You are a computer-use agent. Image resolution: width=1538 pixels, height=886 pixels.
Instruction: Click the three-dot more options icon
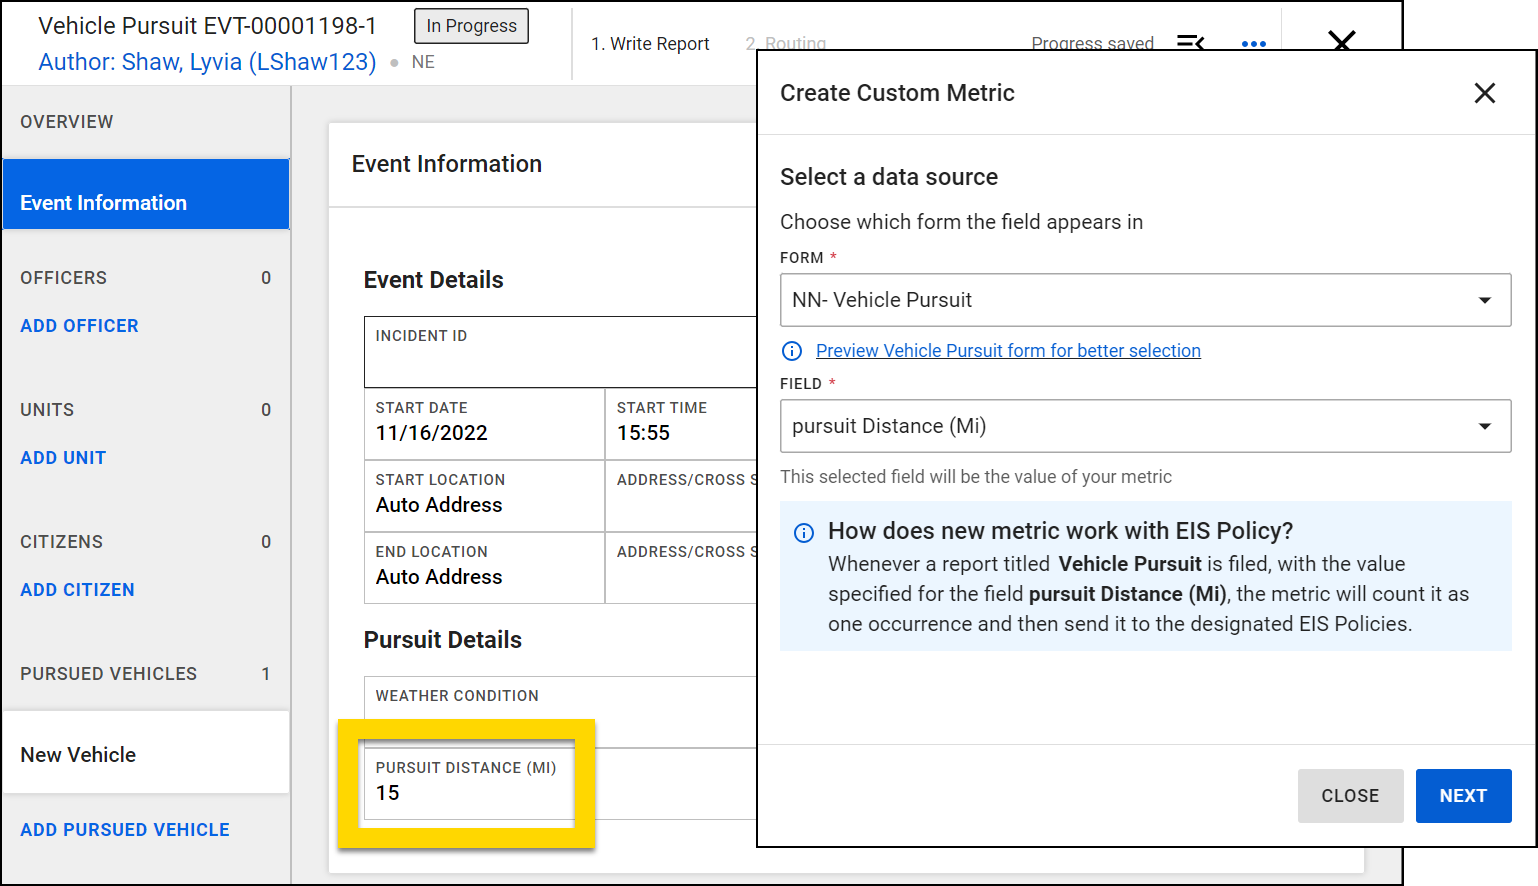coord(1253,44)
